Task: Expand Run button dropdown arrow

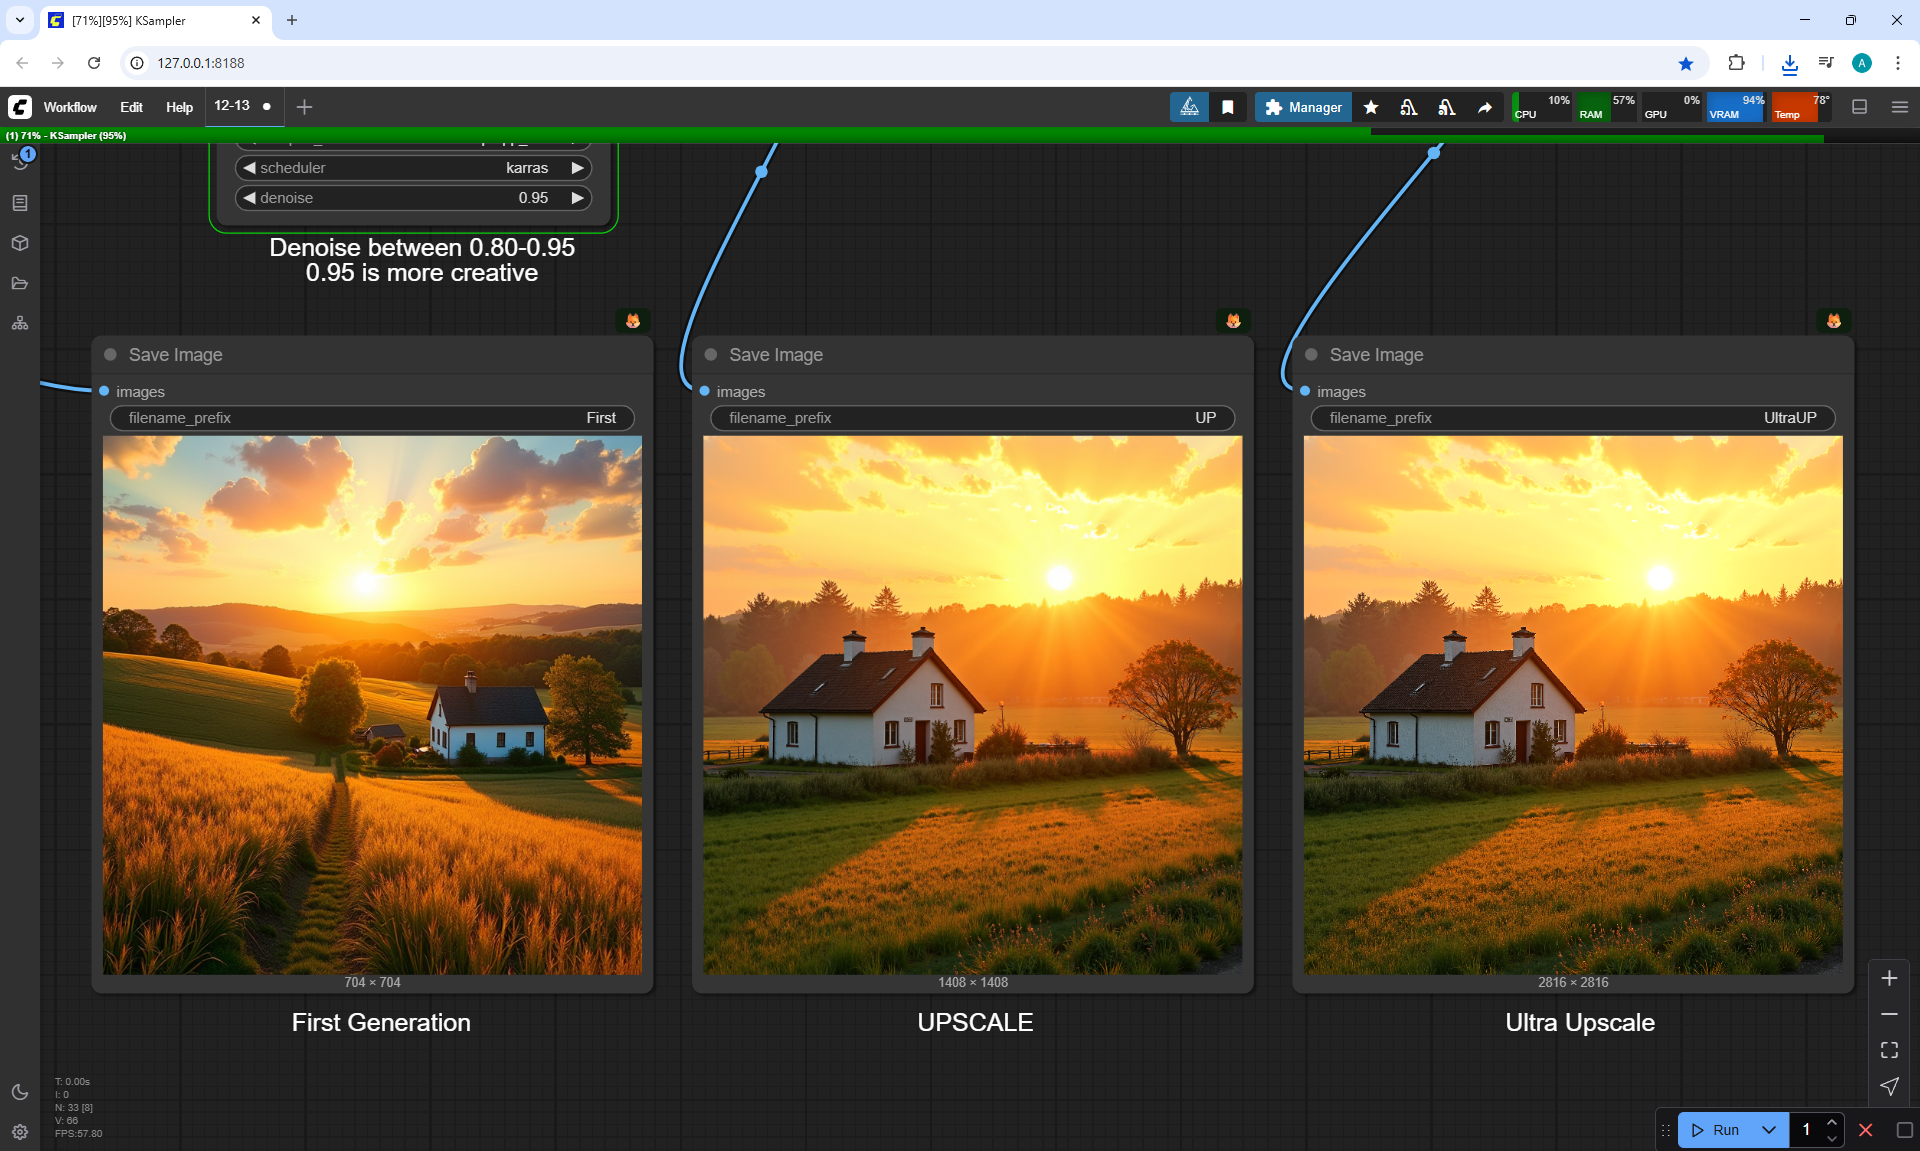Action: pyautogui.click(x=1768, y=1130)
